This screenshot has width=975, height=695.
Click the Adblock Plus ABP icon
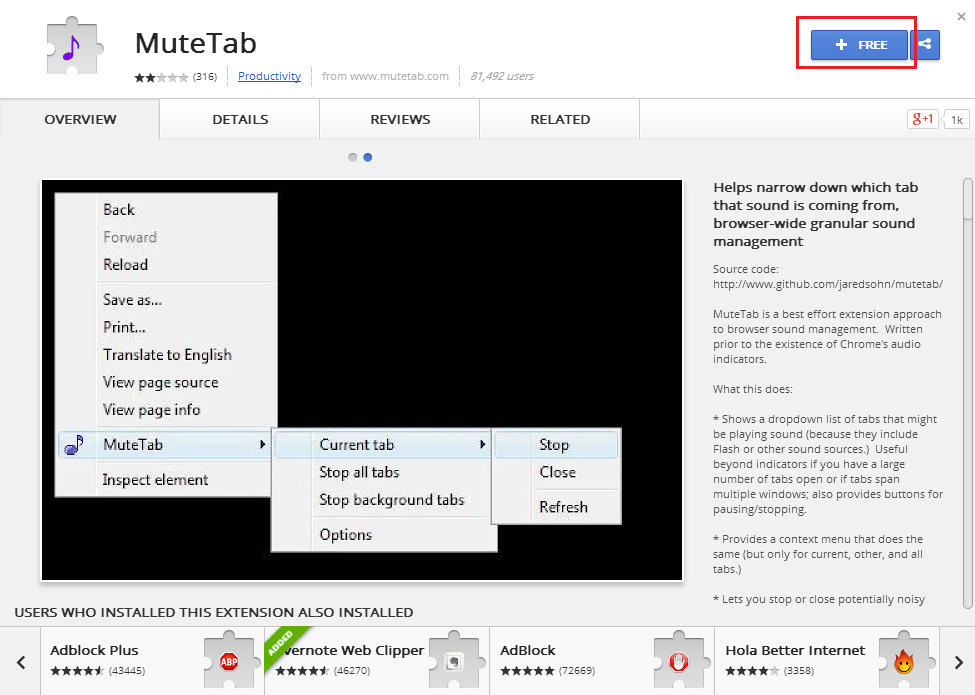click(x=229, y=661)
